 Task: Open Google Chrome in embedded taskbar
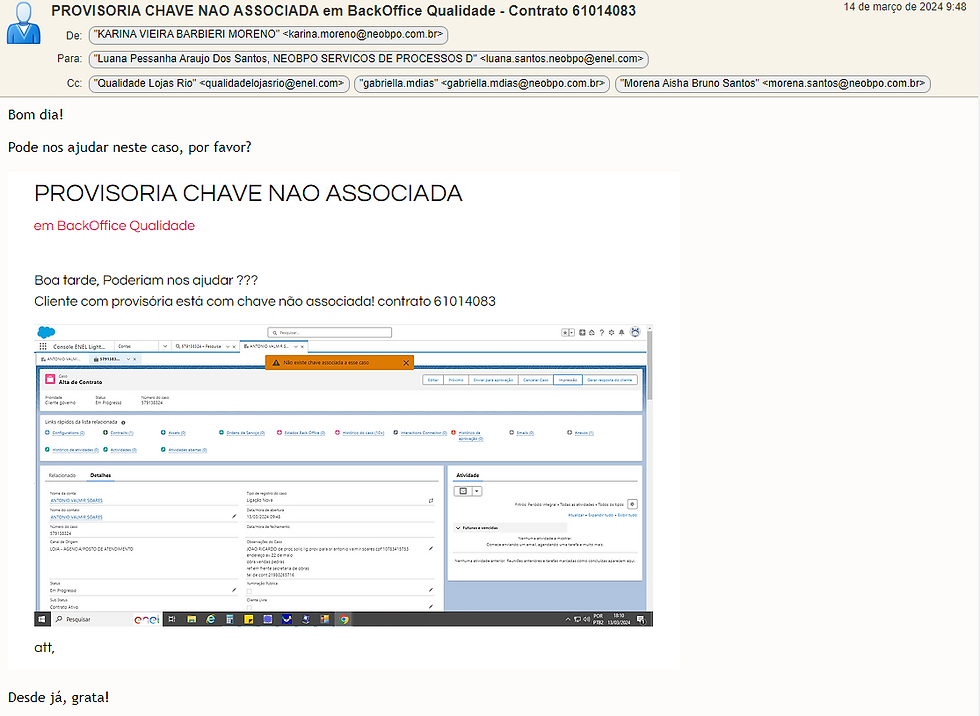[x=344, y=619]
